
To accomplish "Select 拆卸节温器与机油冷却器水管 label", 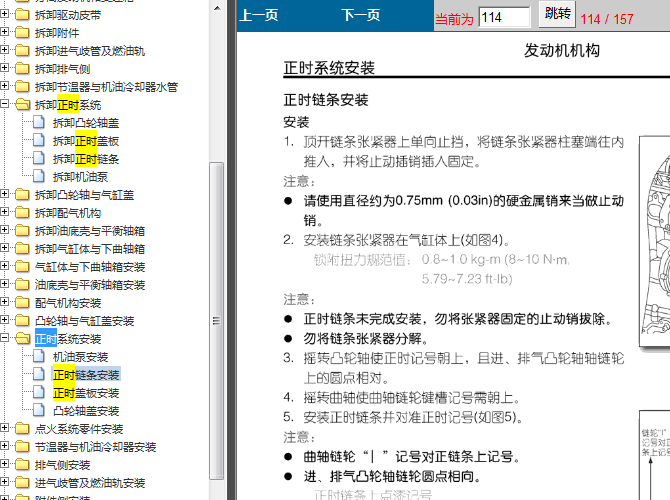I will click(106, 87).
